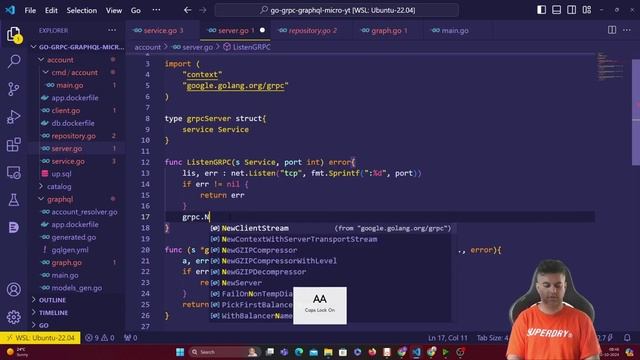The height and width of the screenshot is (360, 640).
Task: Split the editor right
Action: [x=612, y=30]
